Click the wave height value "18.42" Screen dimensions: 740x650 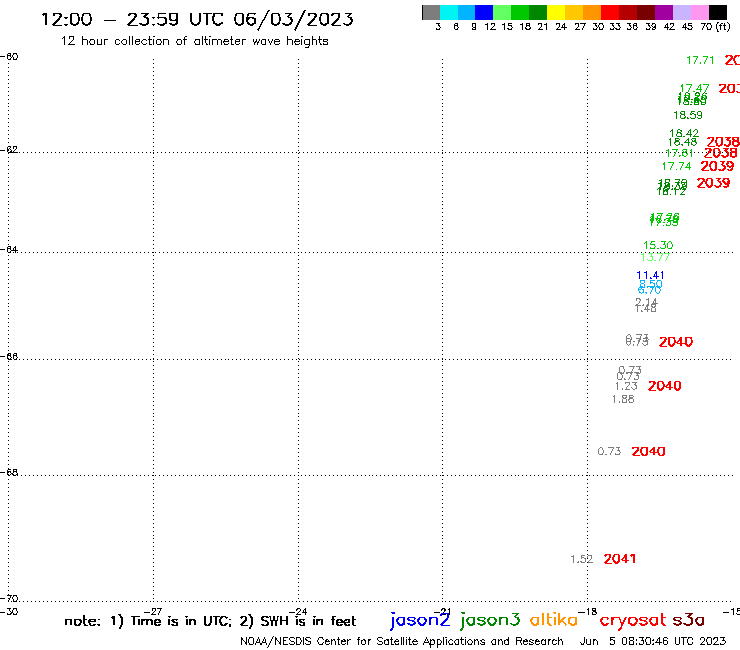(684, 134)
